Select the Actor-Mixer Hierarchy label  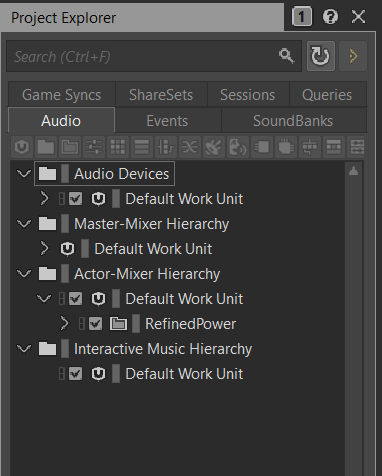pyautogui.click(x=147, y=274)
